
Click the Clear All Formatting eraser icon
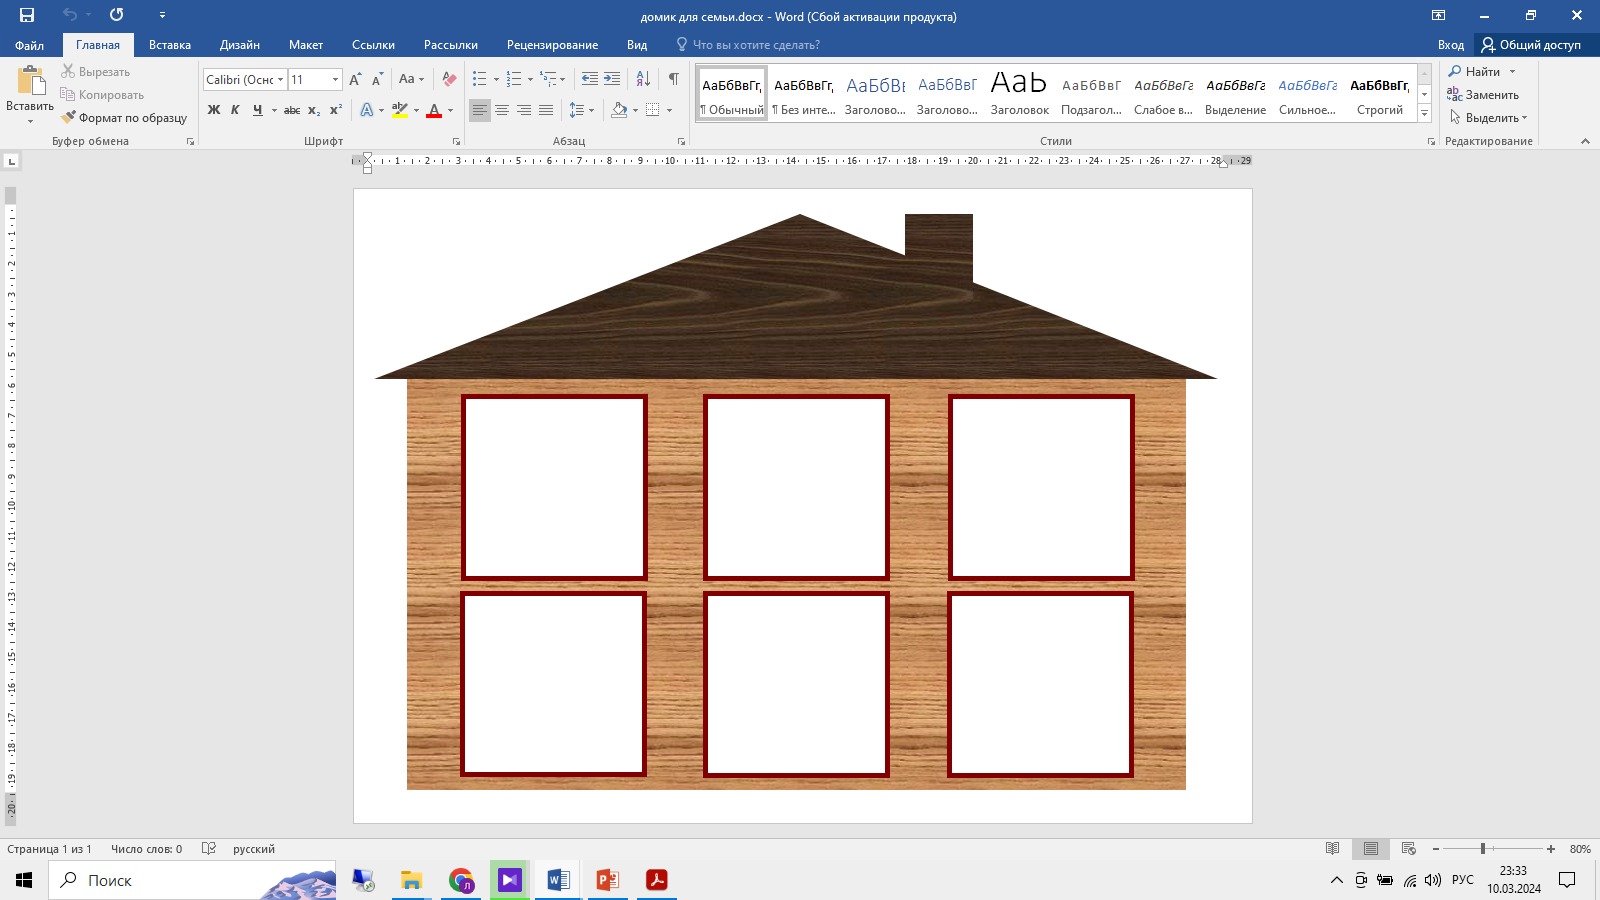pyautogui.click(x=449, y=79)
